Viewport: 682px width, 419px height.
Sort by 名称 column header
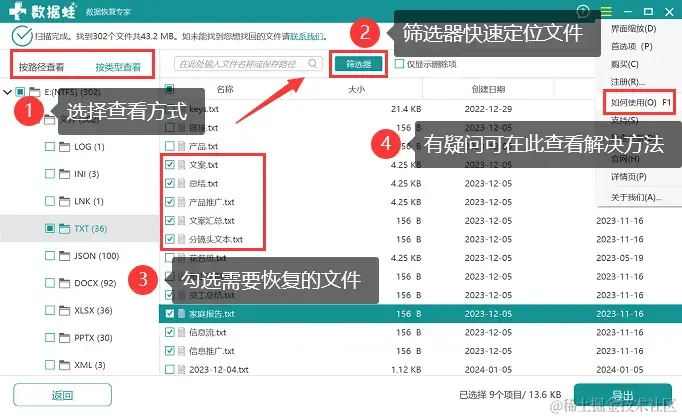click(225, 89)
